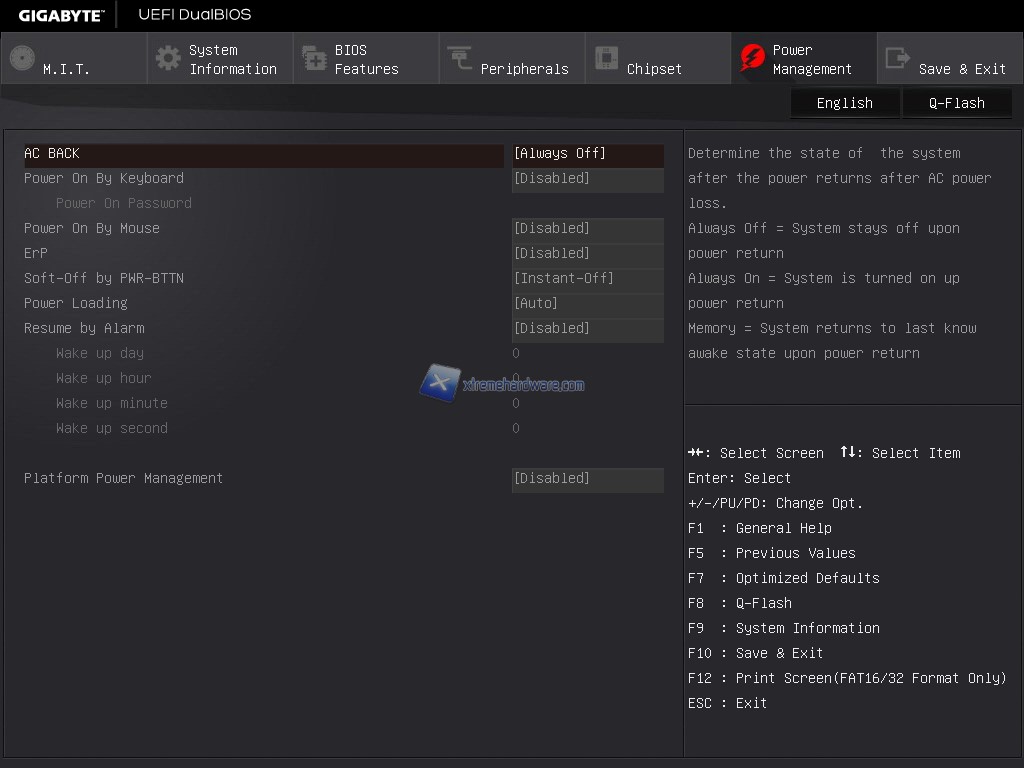Click the English language button
This screenshot has height=768, width=1024.
coord(844,103)
